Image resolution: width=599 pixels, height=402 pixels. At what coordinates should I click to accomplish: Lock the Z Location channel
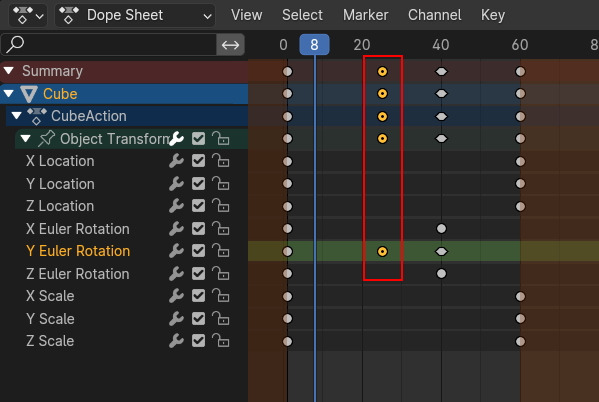[x=220, y=206]
